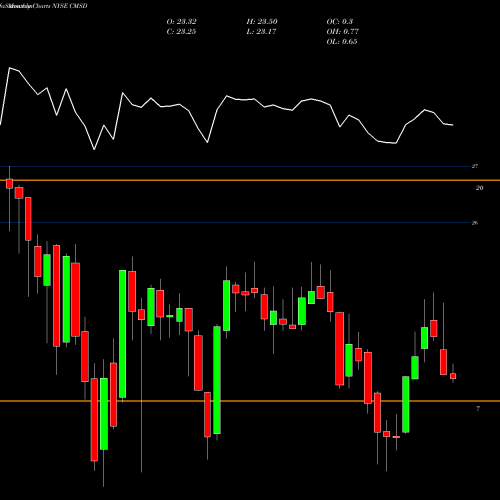This screenshot has height=500, width=500.
Task: Click the 'NYSE CMSD' chart title
Action: coord(70,6)
